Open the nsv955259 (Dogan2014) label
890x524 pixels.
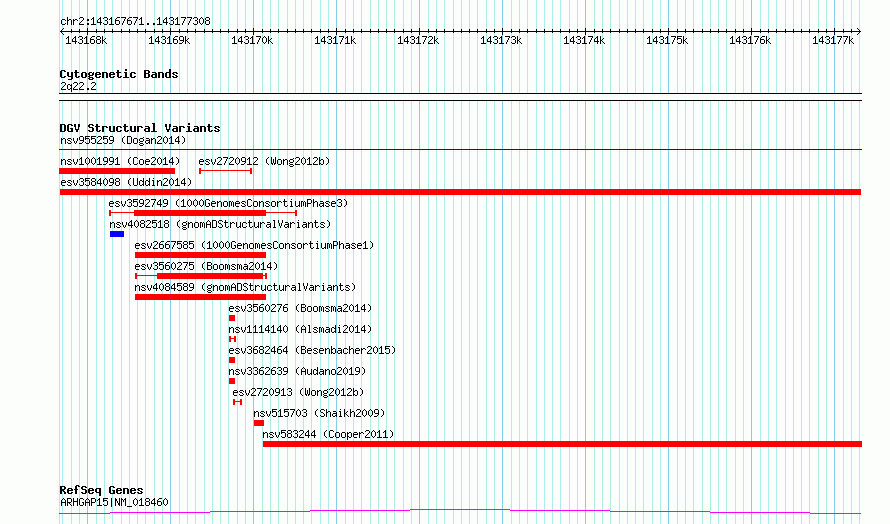point(123,140)
